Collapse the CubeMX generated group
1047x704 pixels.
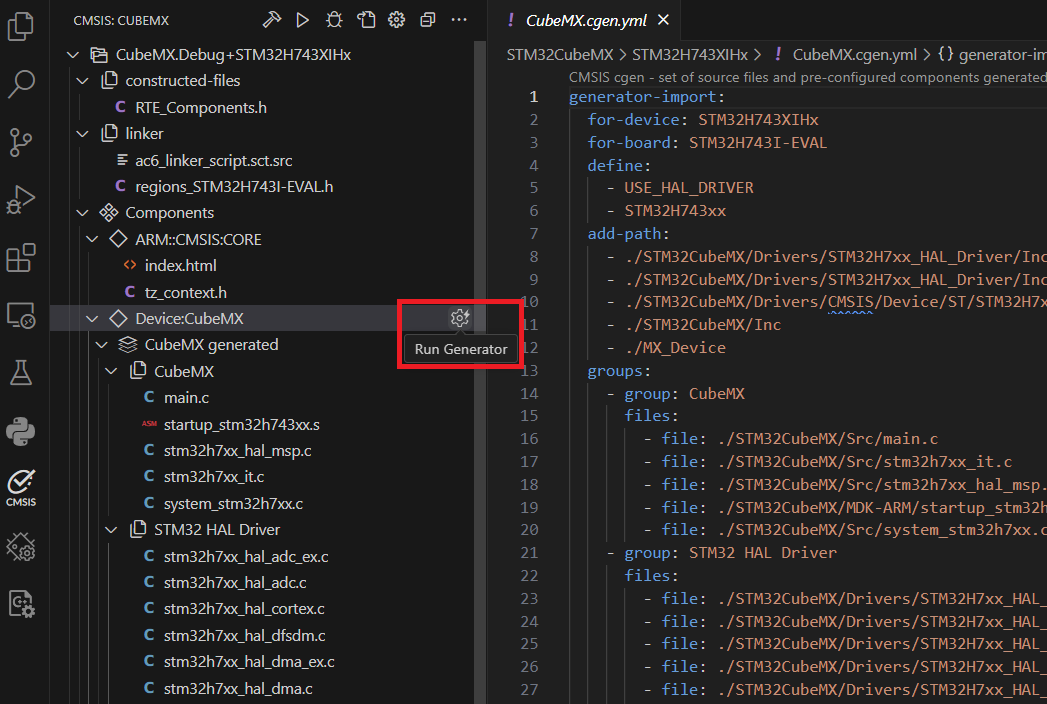coord(101,344)
